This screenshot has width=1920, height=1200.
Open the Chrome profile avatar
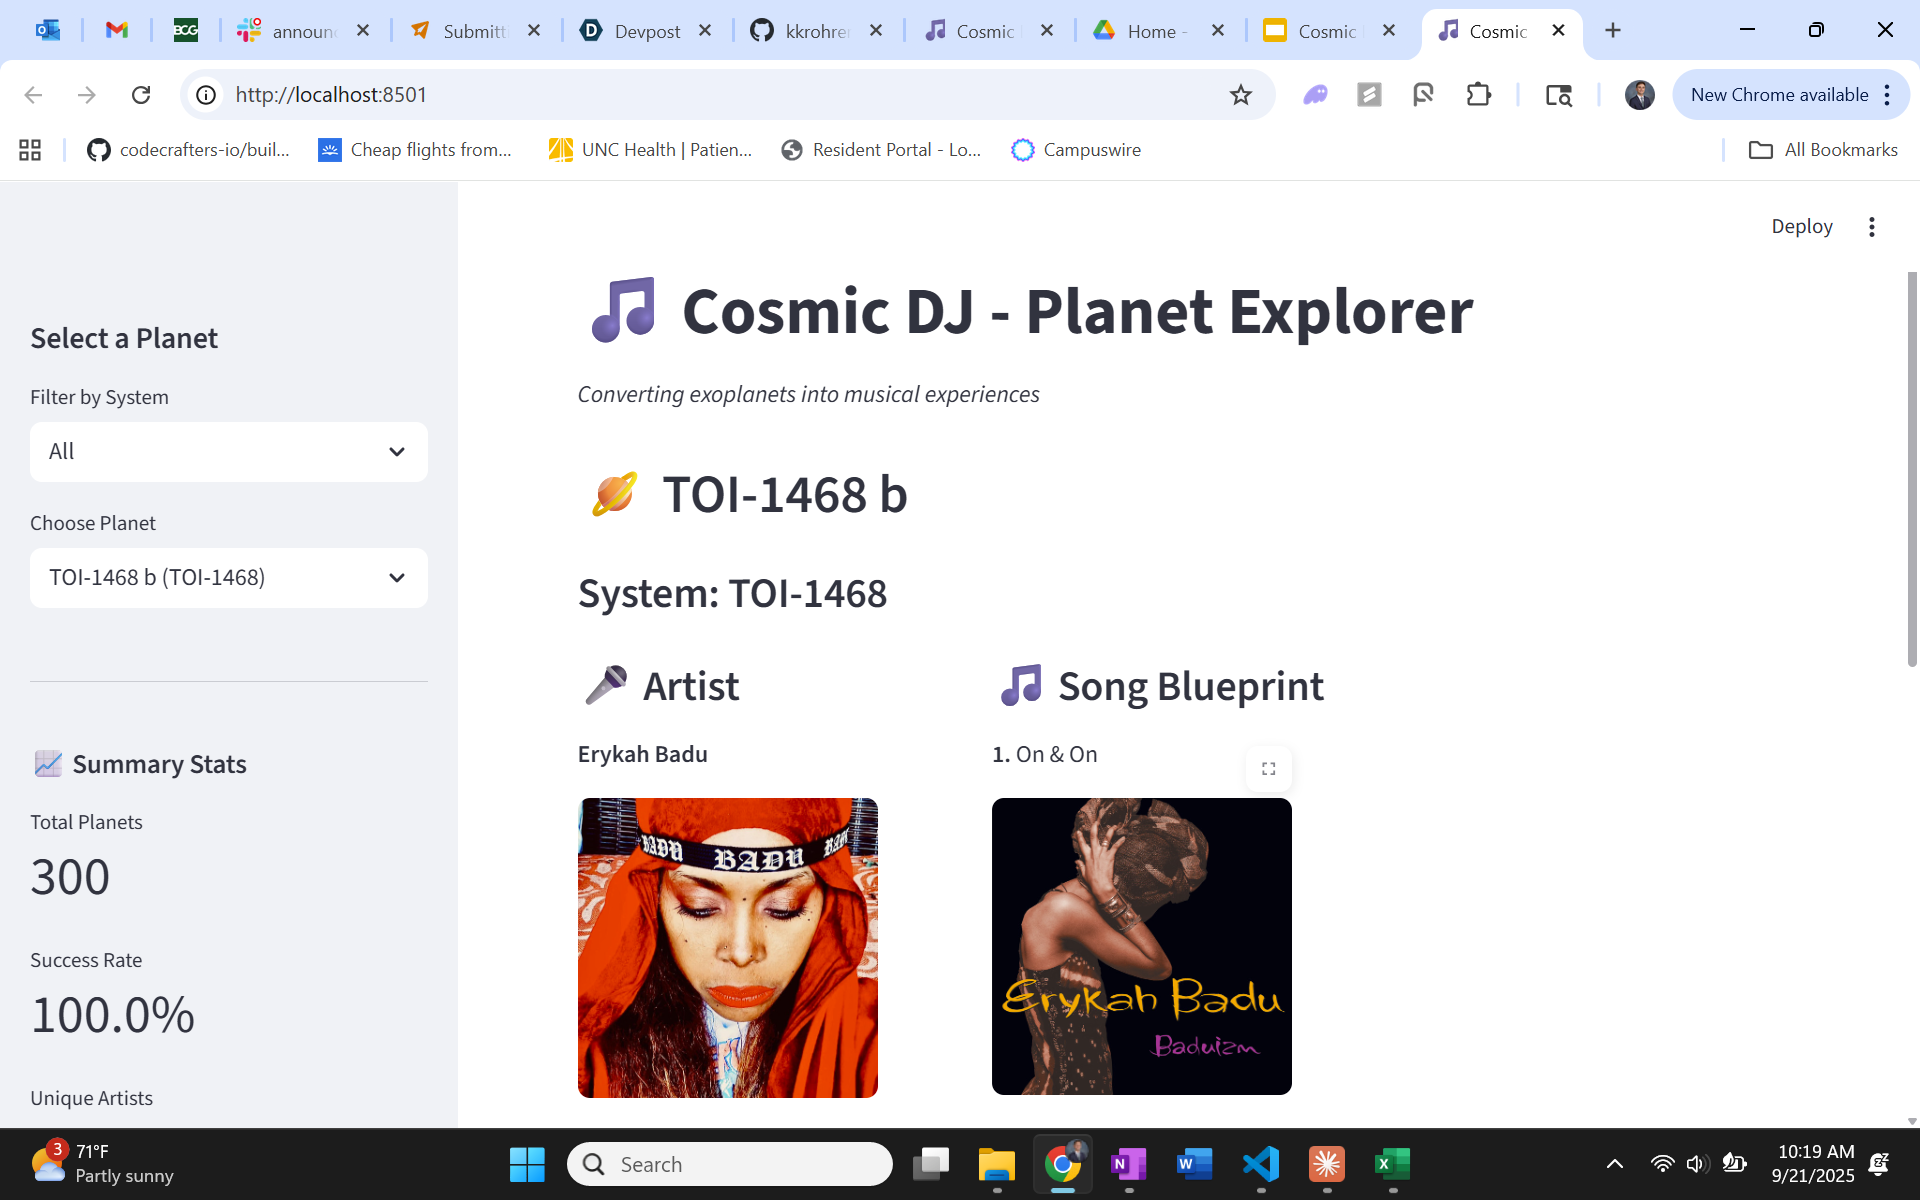pyautogui.click(x=1639, y=95)
